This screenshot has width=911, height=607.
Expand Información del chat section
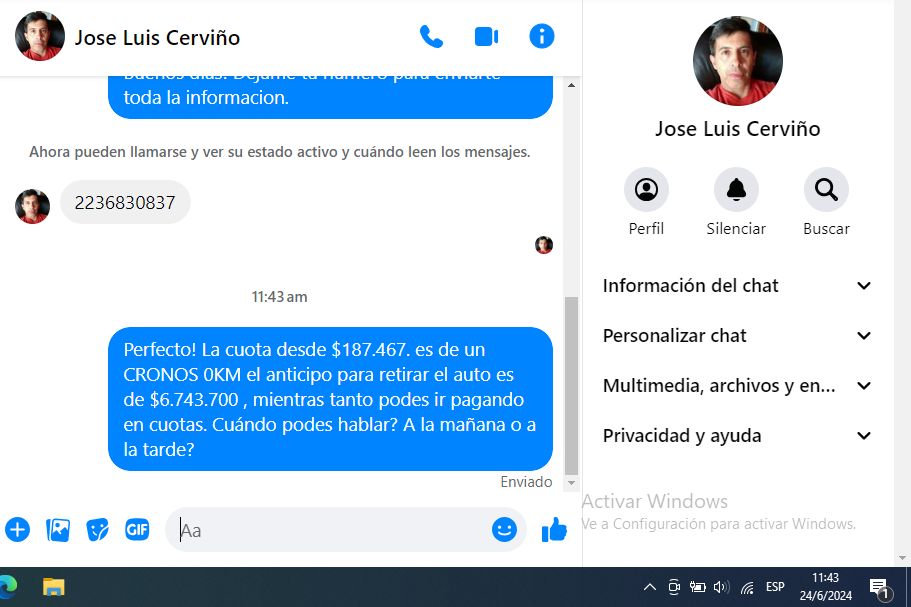737,286
